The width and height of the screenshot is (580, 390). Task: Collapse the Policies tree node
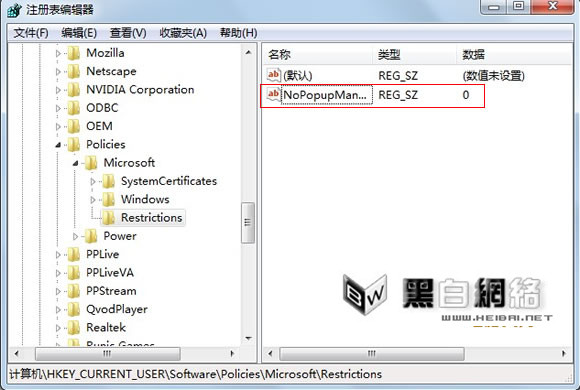58,145
